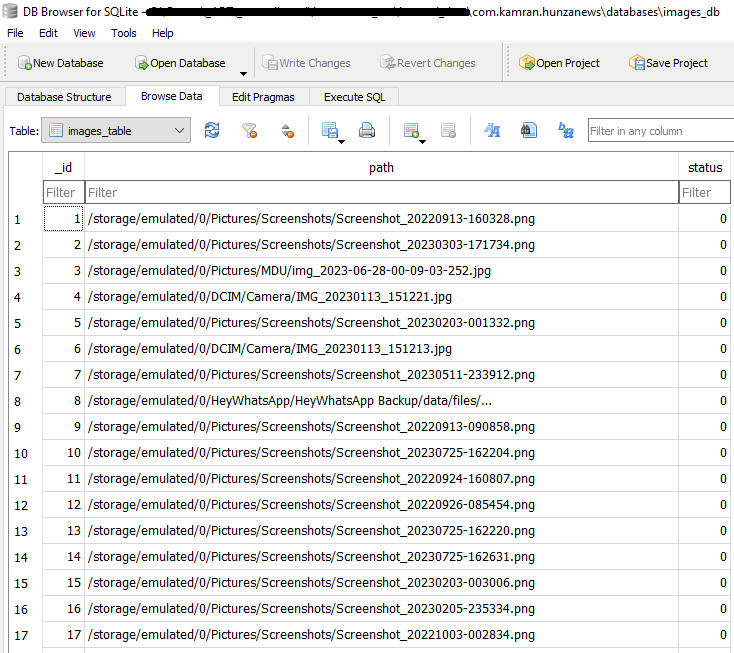Switch to the Execute SQL tab
The width and height of the screenshot is (734, 653).
coord(354,97)
